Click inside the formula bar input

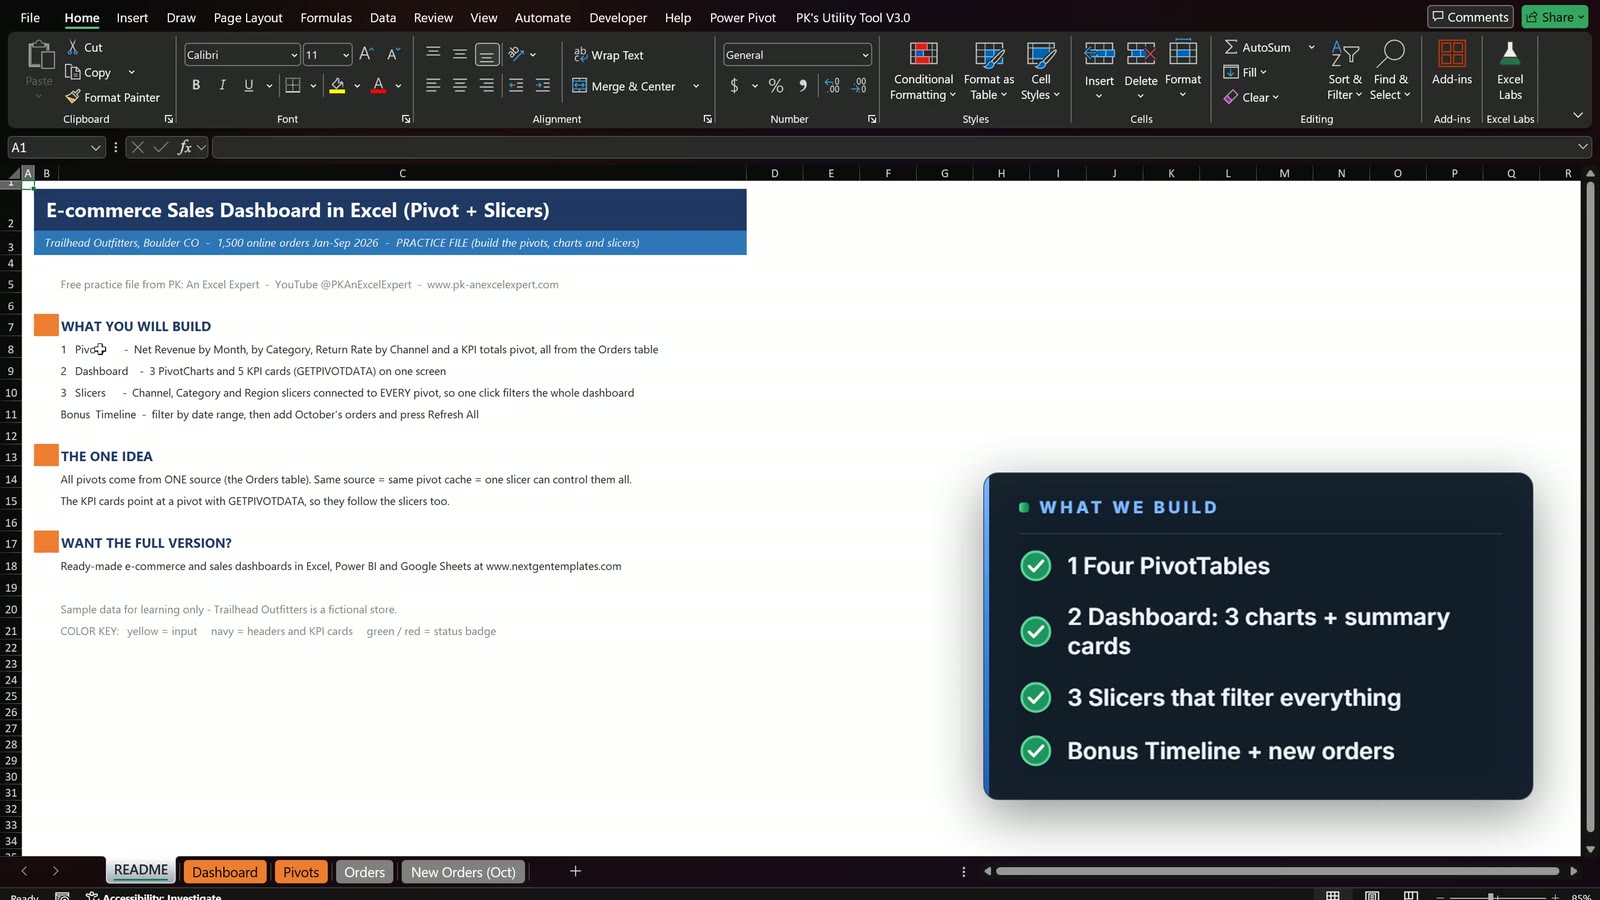pyautogui.click(x=891, y=147)
